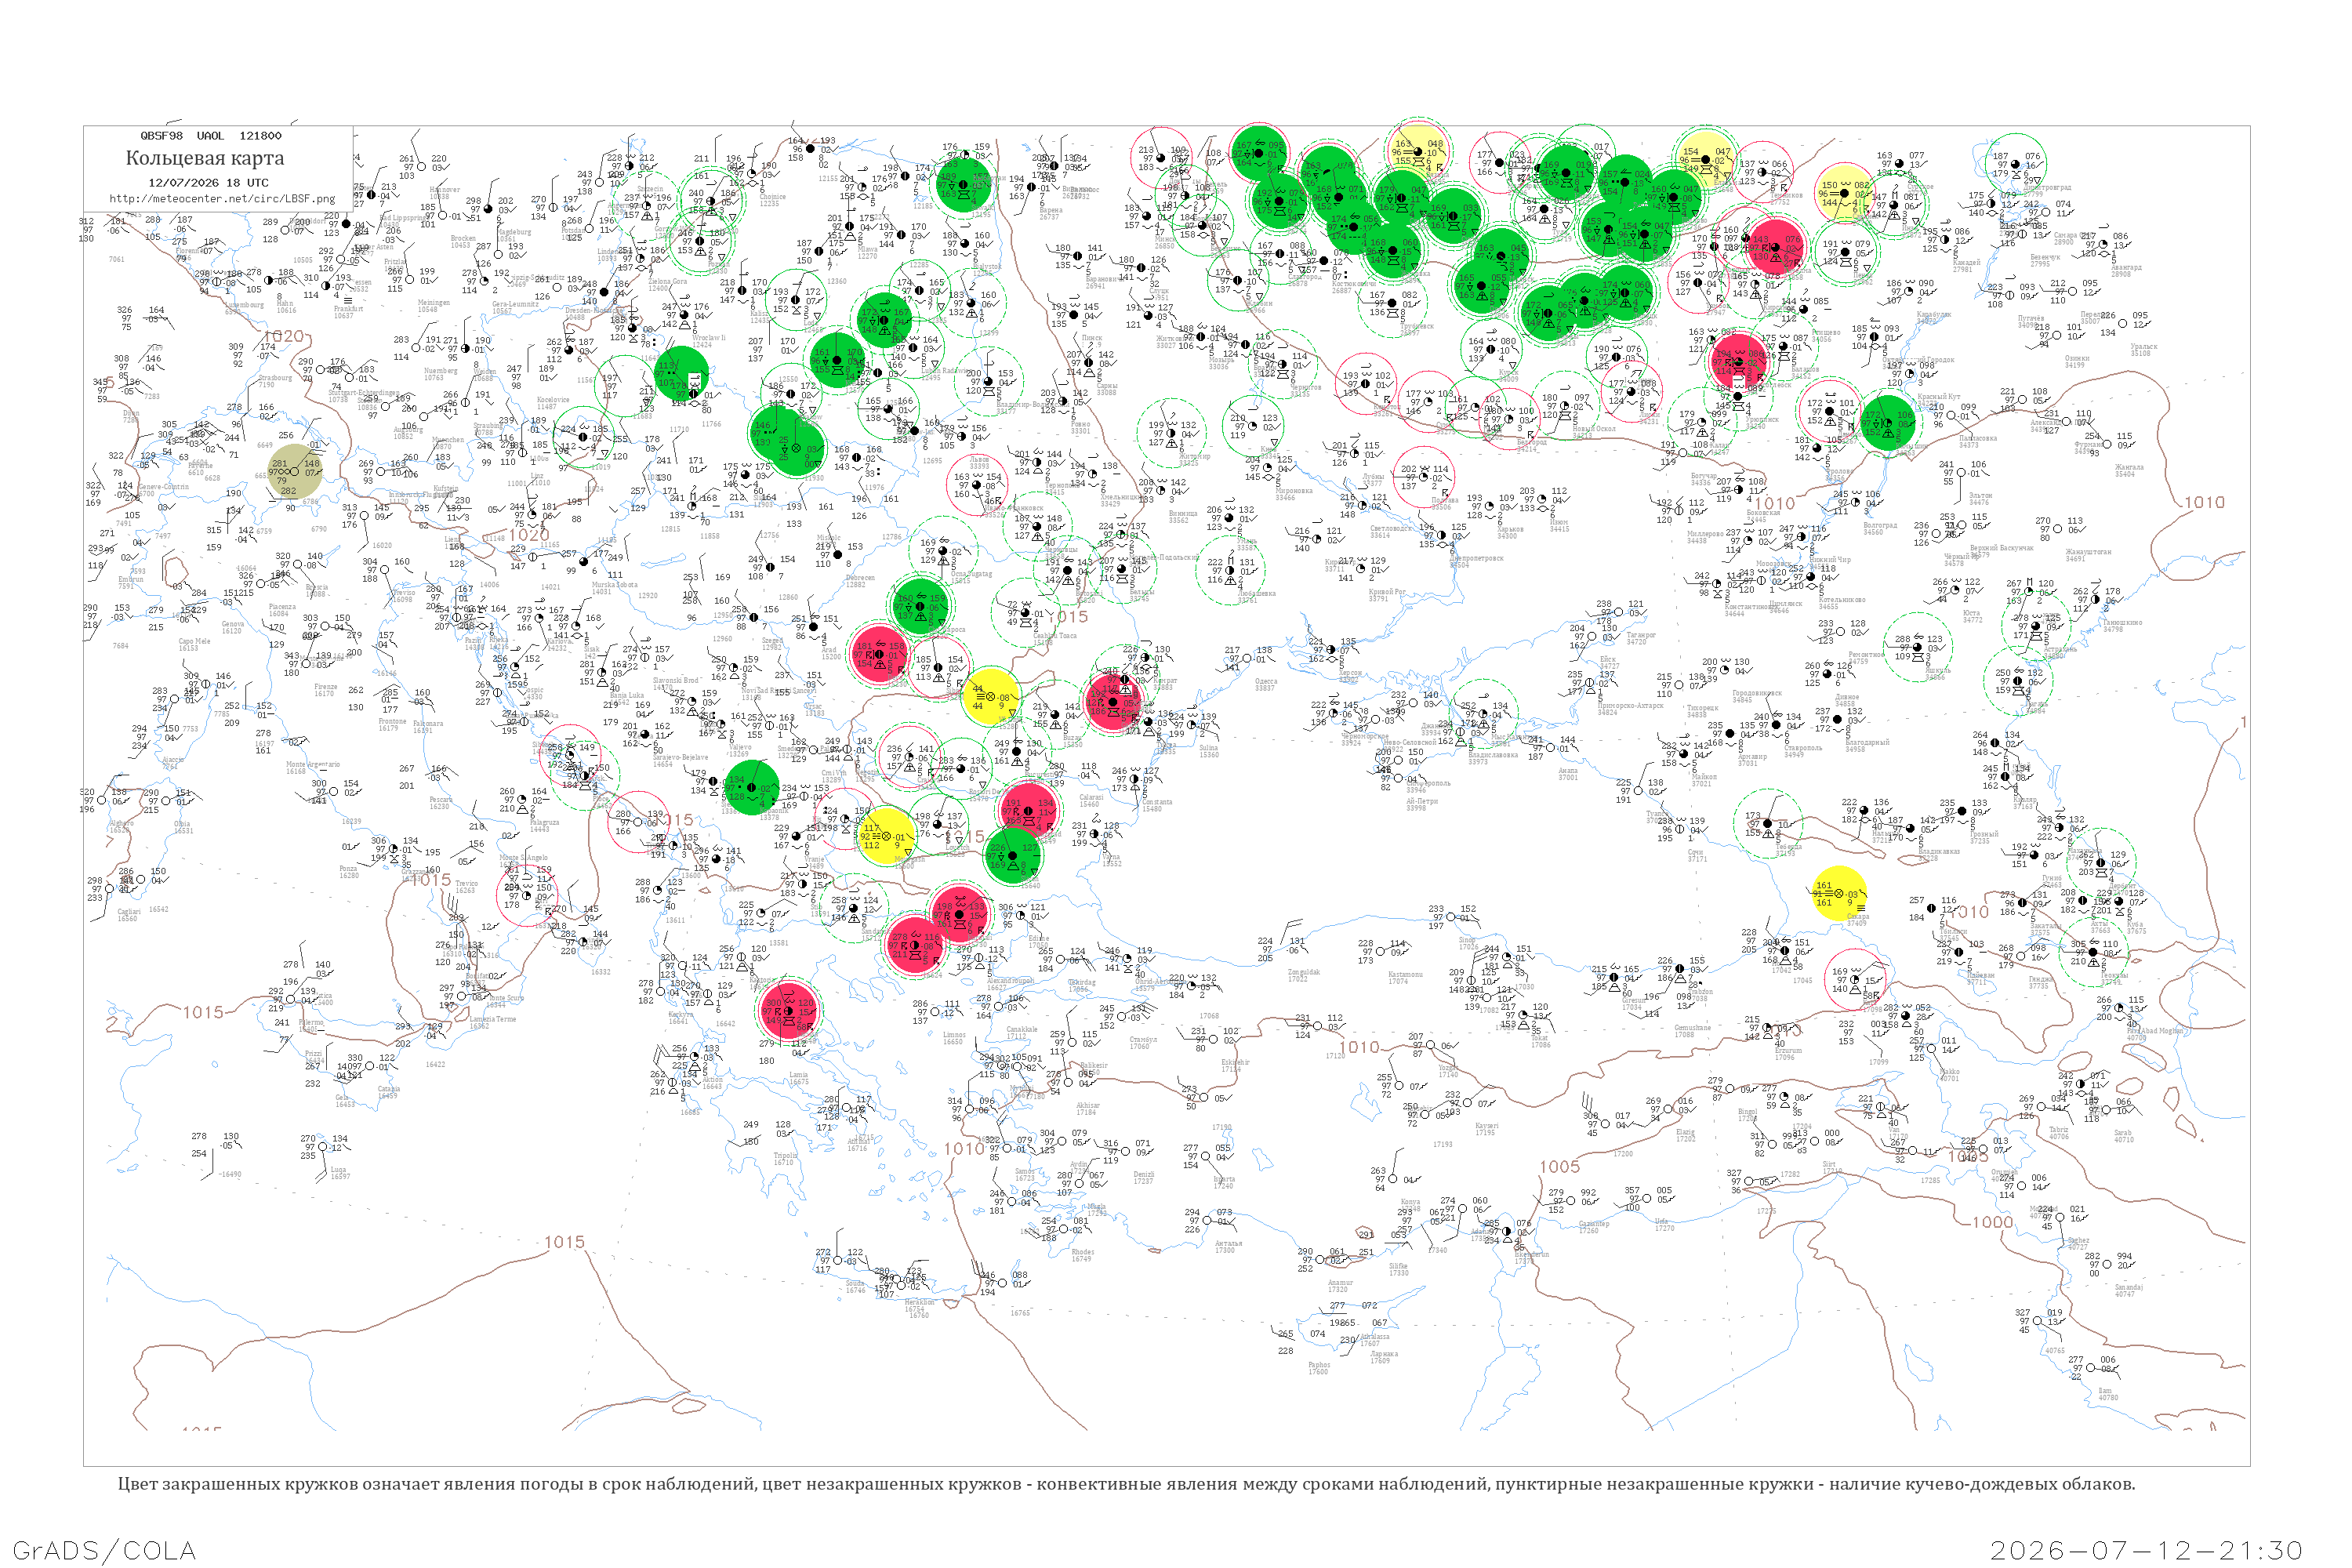Image resolution: width=2352 pixels, height=1568 pixels.
Task: Click the '1000' isobar label
Action: point(1992,1222)
